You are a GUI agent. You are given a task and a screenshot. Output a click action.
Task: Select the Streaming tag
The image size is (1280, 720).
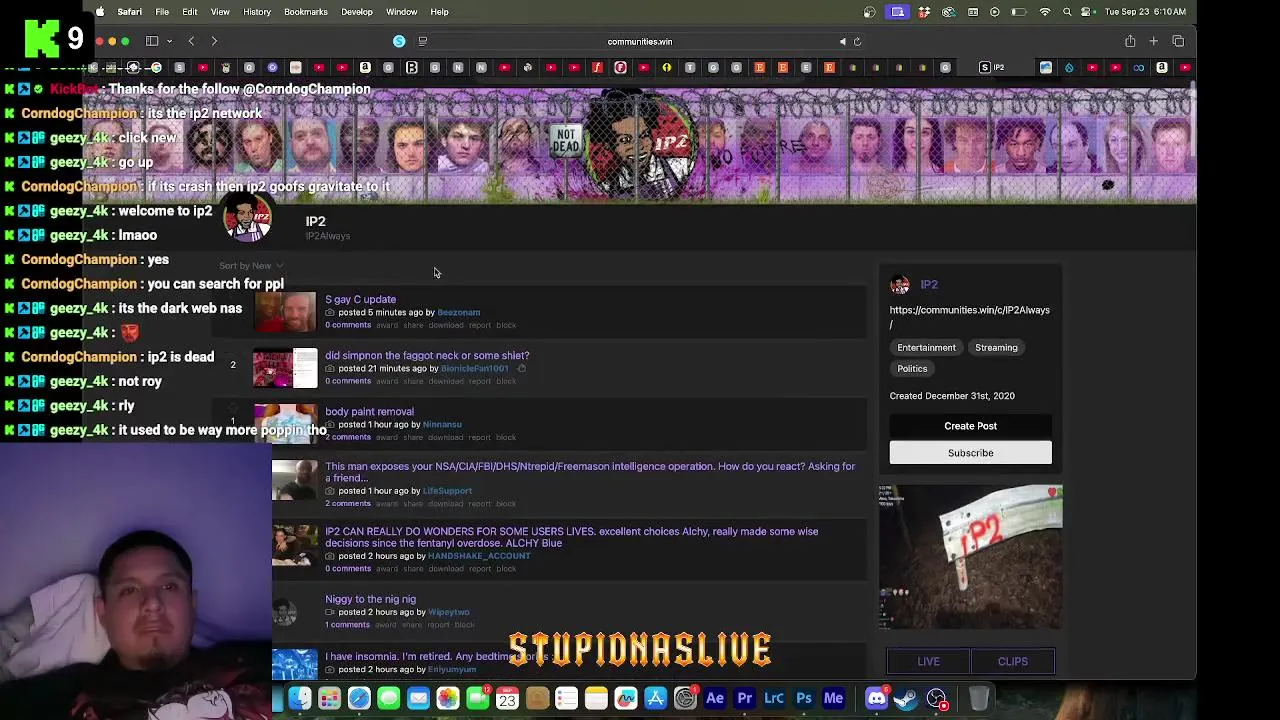(996, 347)
